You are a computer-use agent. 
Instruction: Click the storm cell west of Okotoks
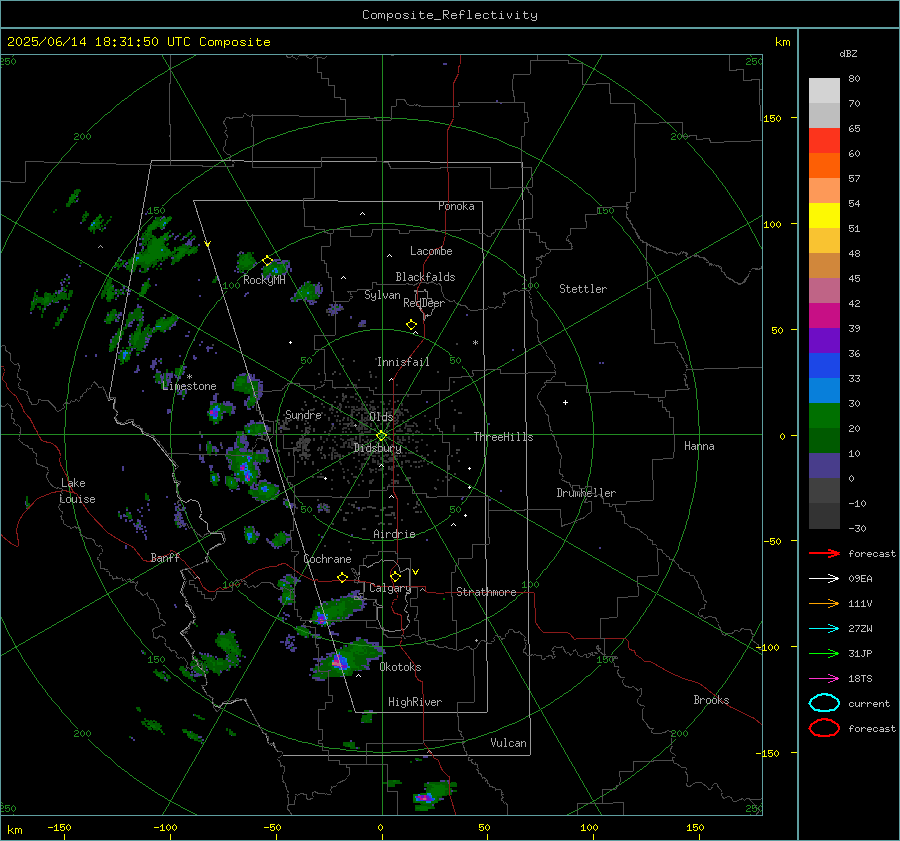pos(348,658)
